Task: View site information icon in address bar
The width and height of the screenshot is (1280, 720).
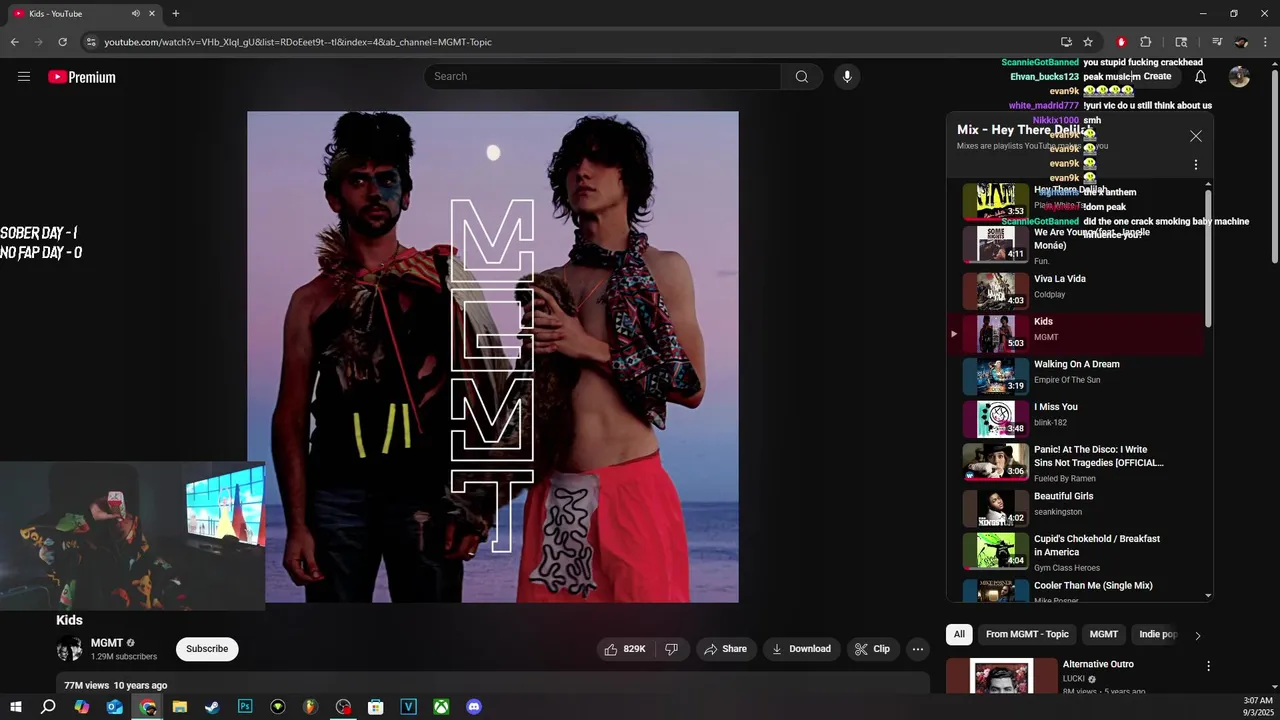Action: (x=91, y=42)
